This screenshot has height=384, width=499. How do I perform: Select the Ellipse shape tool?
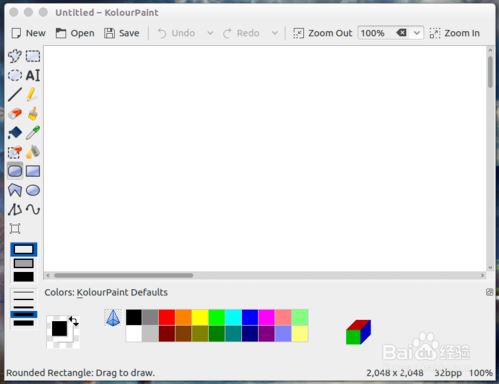[x=33, y=190]
